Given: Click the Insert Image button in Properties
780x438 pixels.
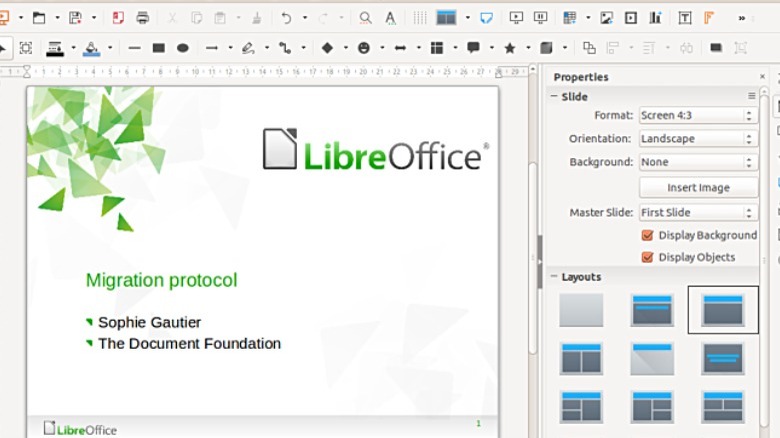Looking at the screenshot, I should (698, 187).
